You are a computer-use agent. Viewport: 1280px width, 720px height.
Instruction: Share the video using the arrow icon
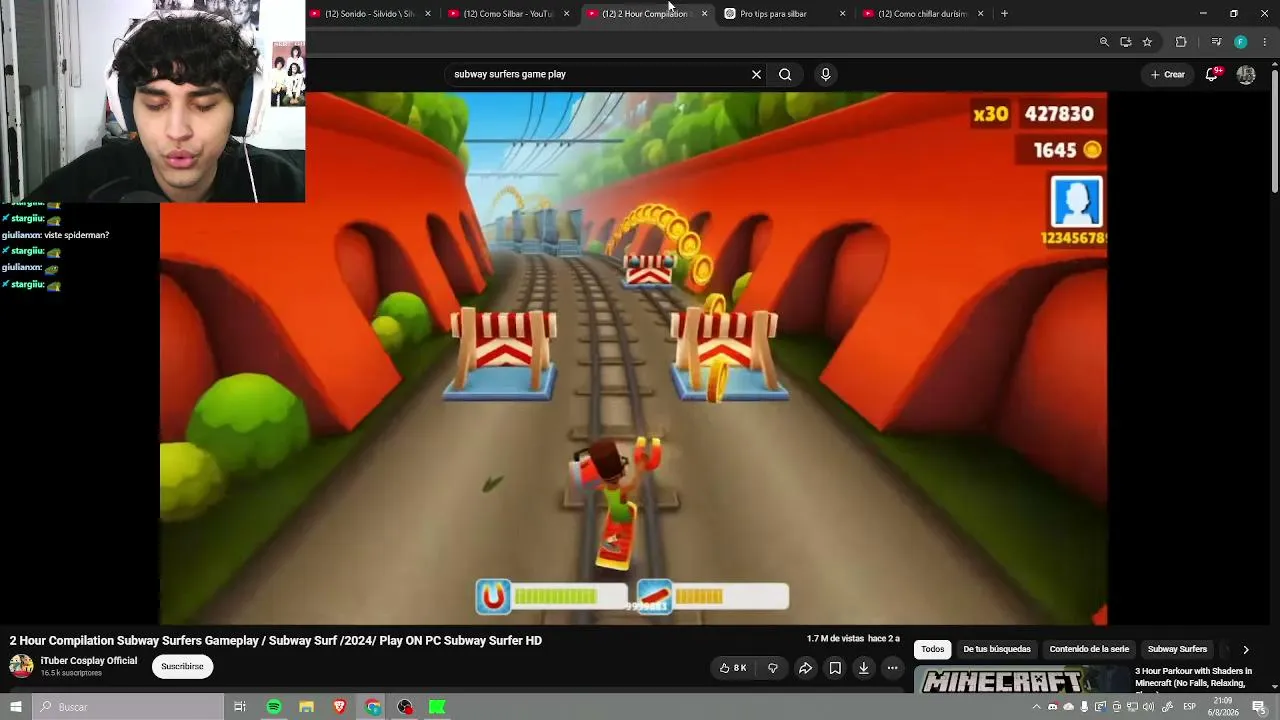tap(805, 668)
